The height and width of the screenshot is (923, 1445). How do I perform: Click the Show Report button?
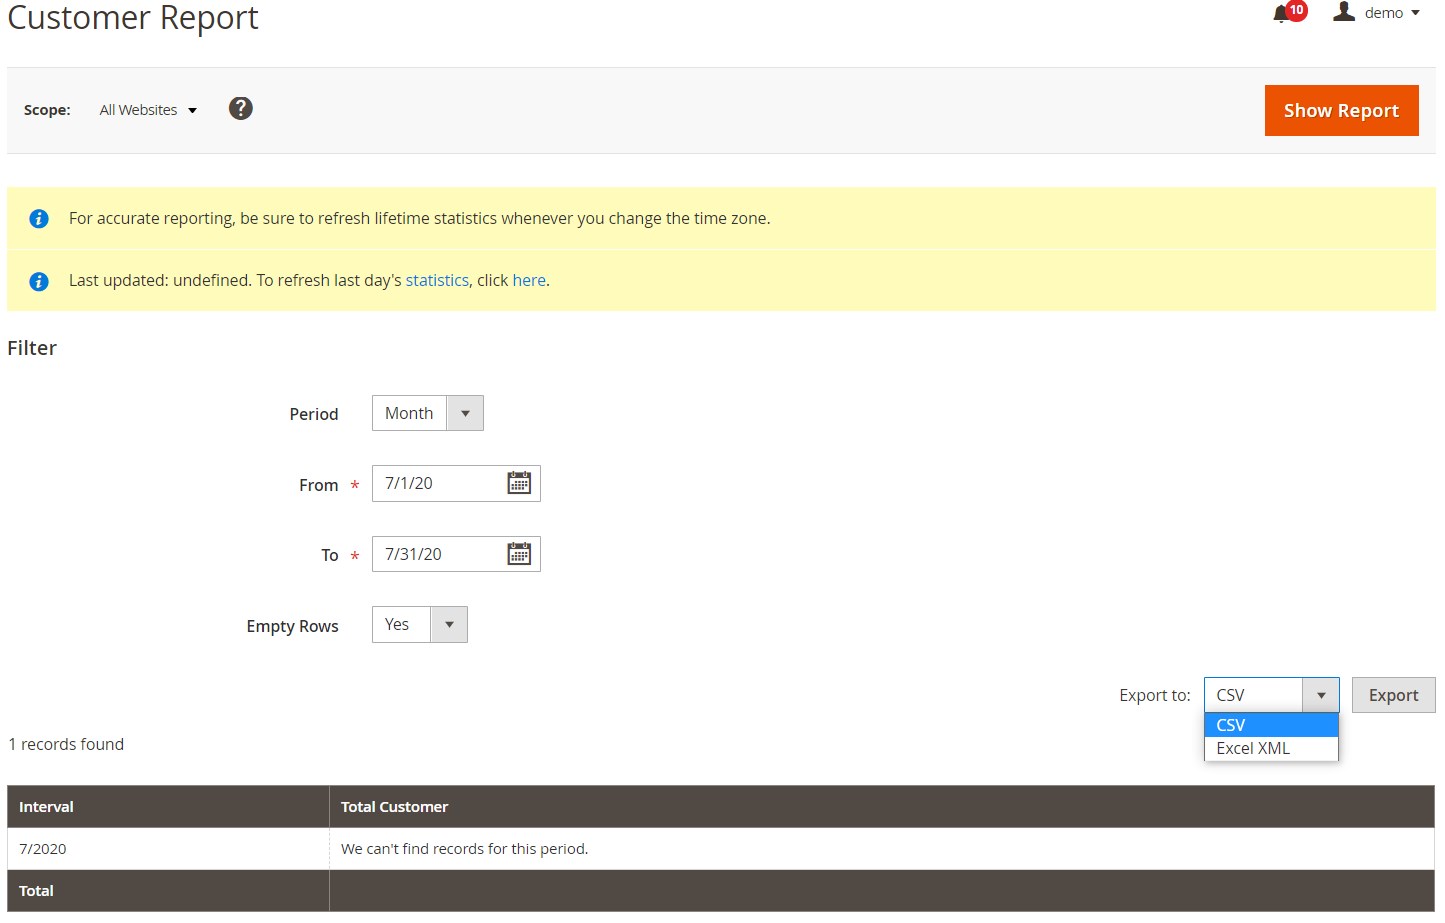[x=1341, y=110]
